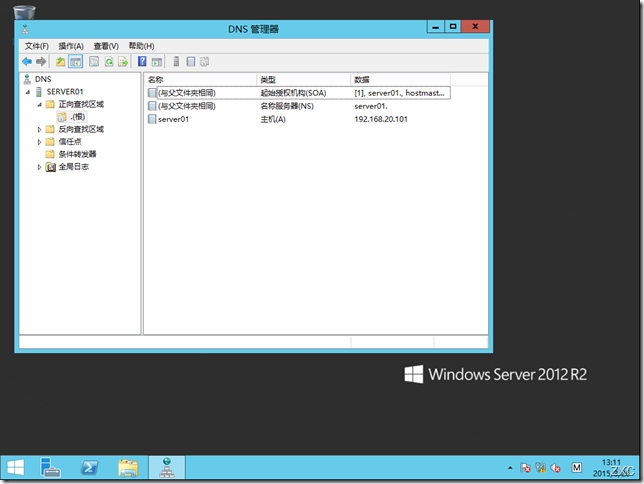The image size is (644, 484).
Task: Click the new record toolbar icon
Action: [x=191, y=62]
